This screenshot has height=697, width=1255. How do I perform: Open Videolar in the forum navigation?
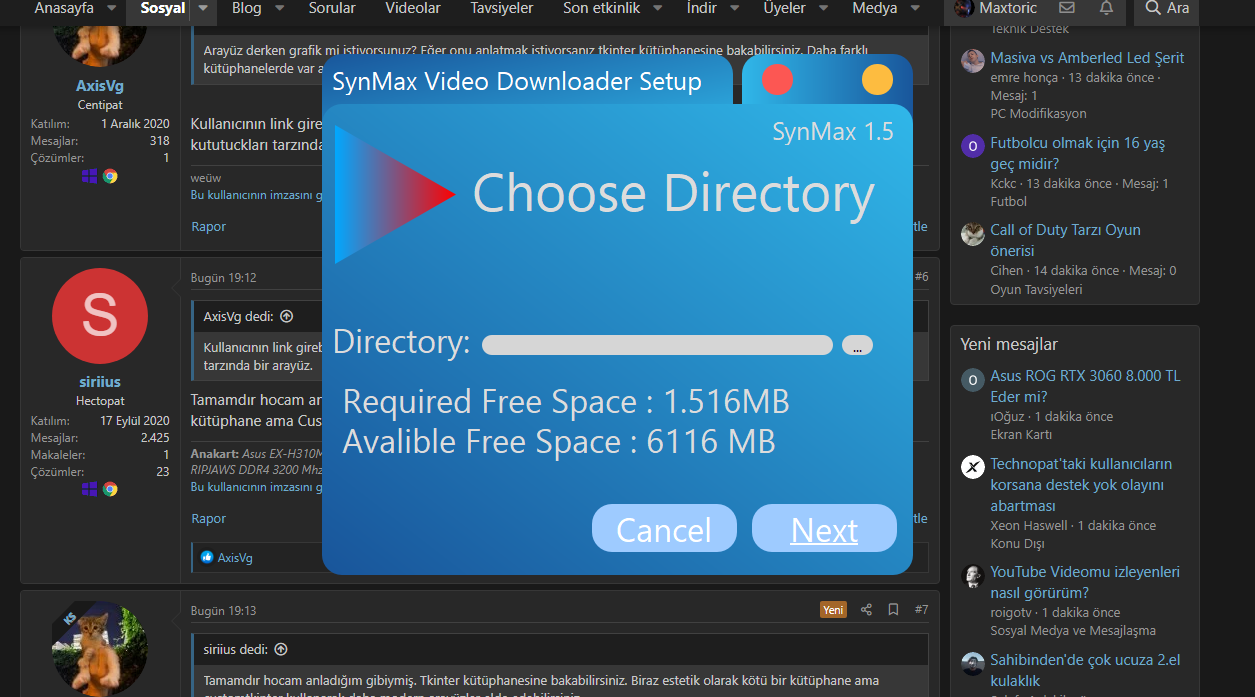[413, 8]
